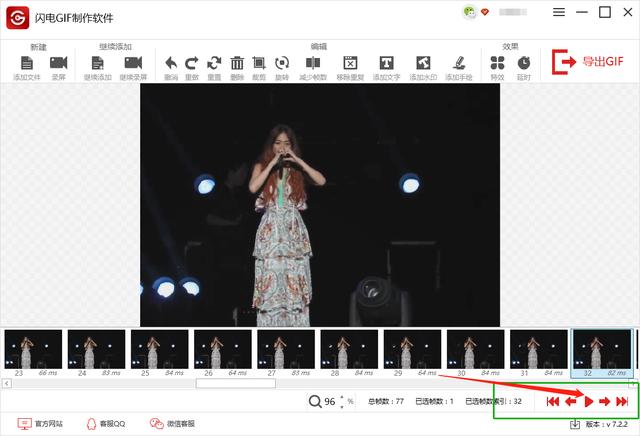
Task: Undo last edit with 撤销 arrow
Action: [170, 64]
